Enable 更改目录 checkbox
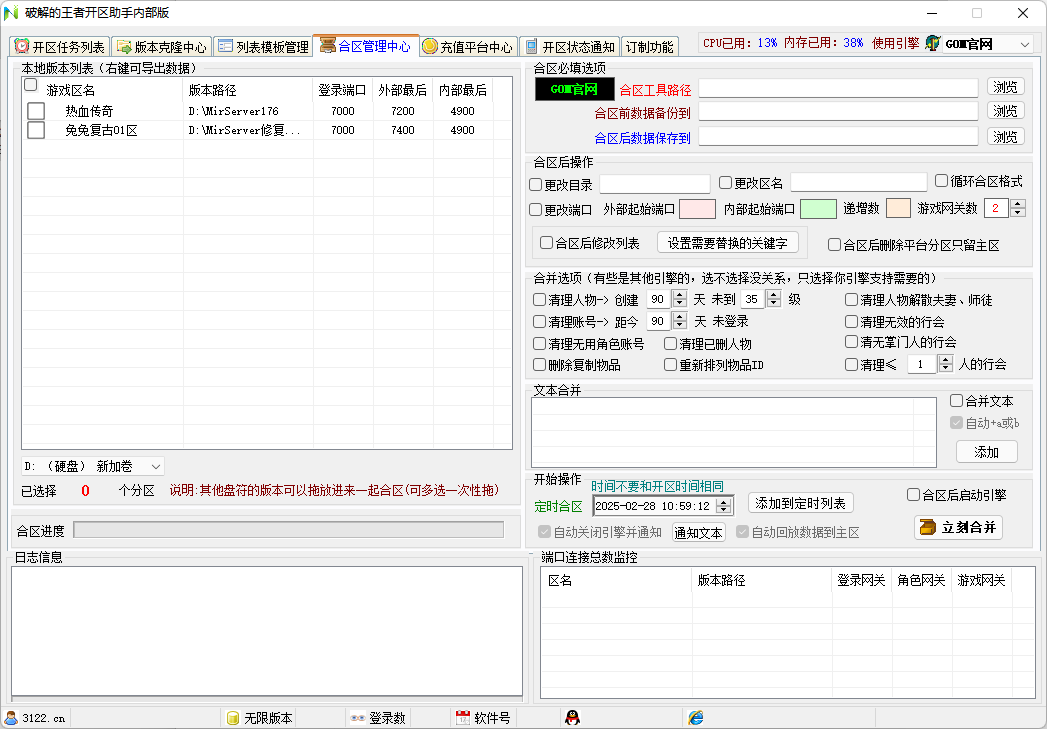The width and height of the screenshot is (1047, 729). [x=536, y=184]
